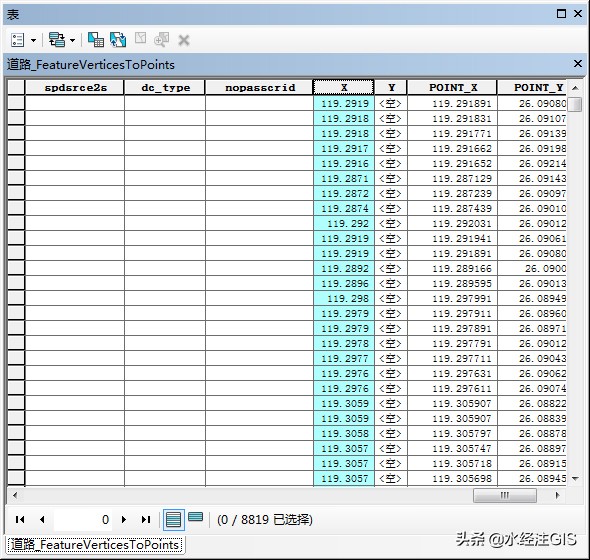The width and height of the screenshot is (590, 560).
Task: Jump to the last record
Action: pyautogui.click(x=146, y=520)
